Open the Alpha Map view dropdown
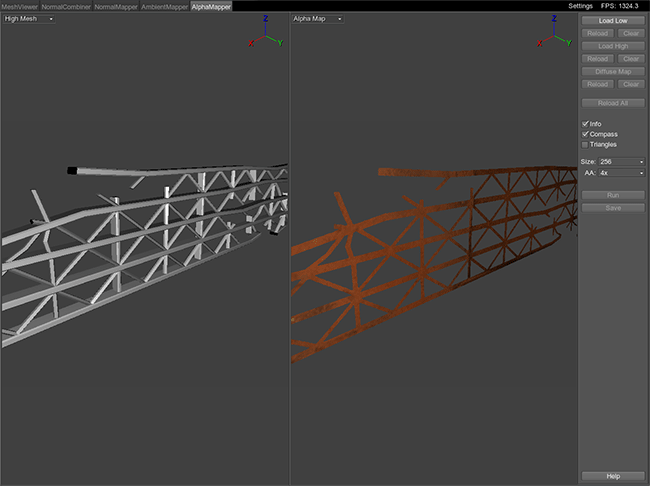 pyautogui.click(x=318, y=19)
